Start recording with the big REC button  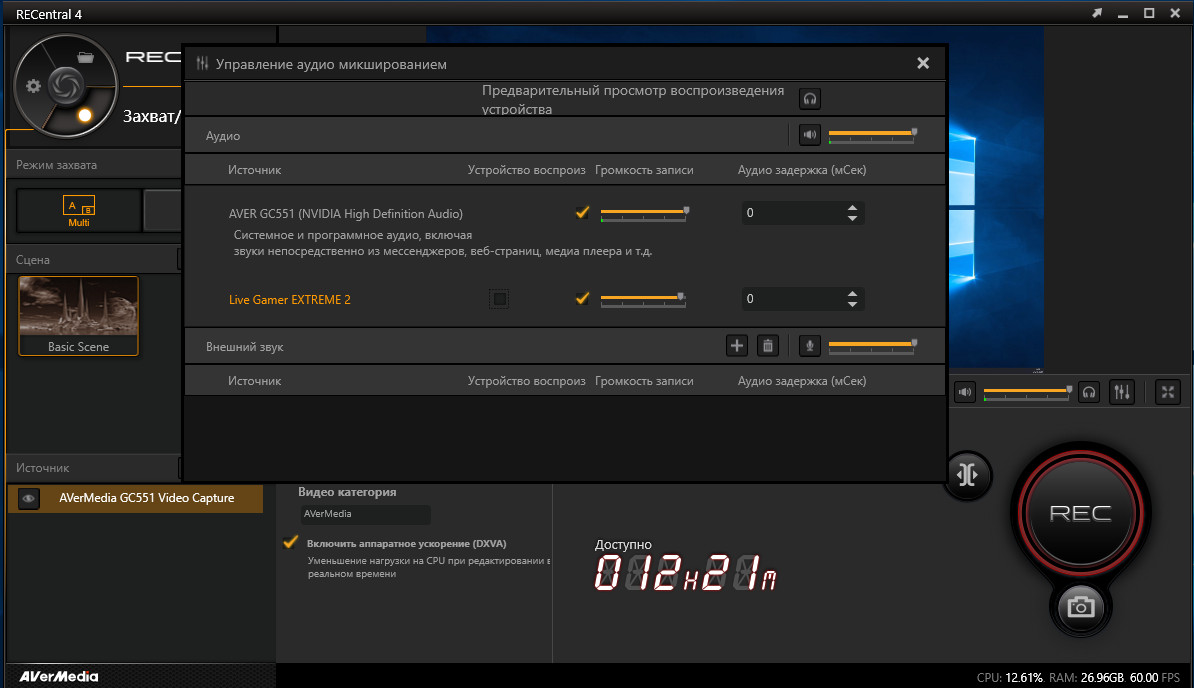point(1081,513)
